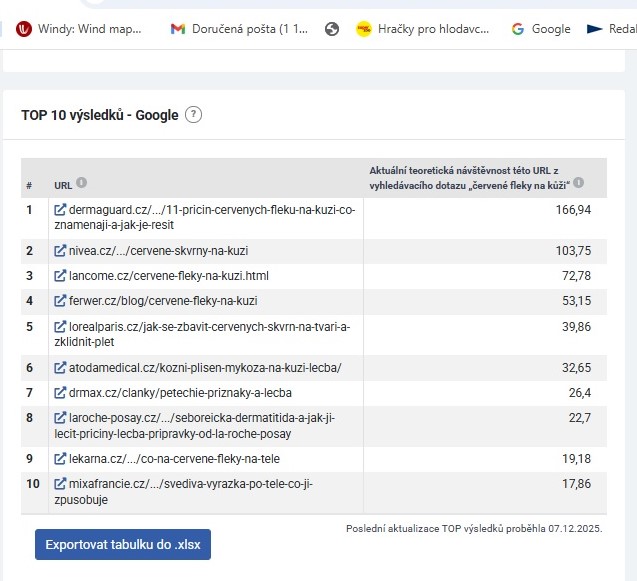This screenshot has height=581, width=637.
Task: Click external link icon for lorealparis.cz row
Action: [x=60, y=327]
